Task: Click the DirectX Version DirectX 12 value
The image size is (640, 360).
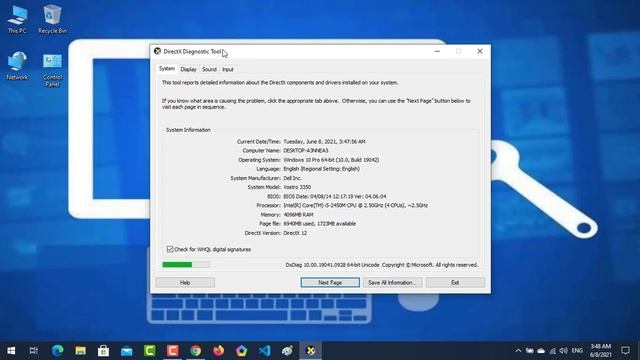Action: pos(295,233)
